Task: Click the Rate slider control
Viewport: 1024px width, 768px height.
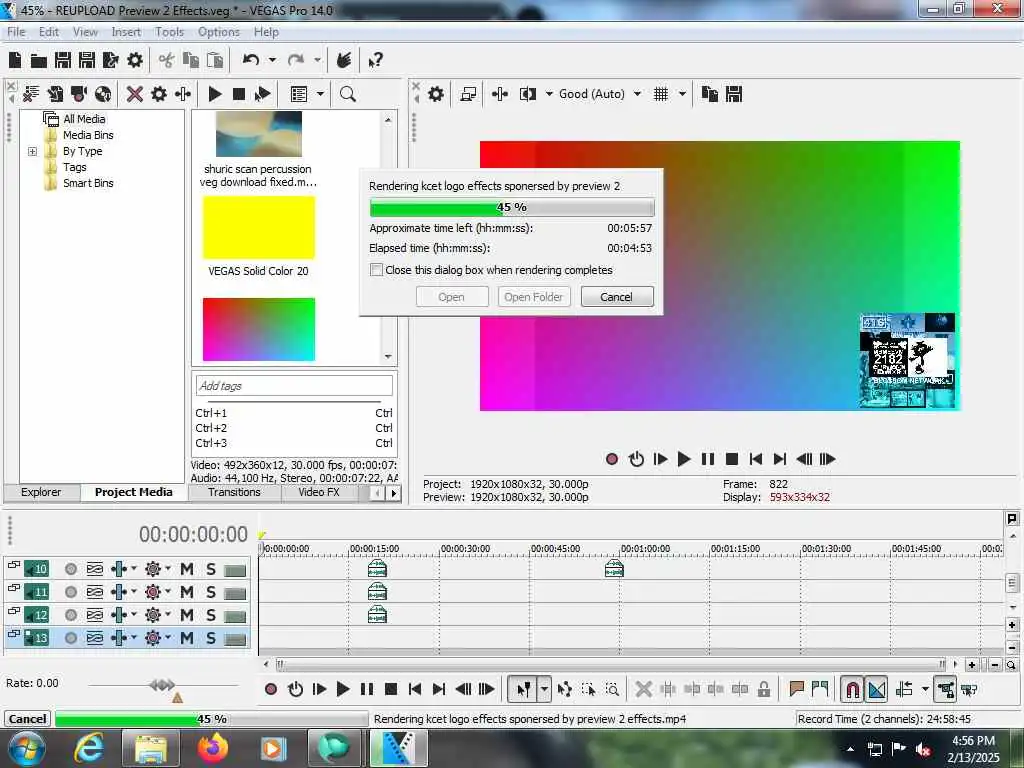Action: (x=162, y=685)
